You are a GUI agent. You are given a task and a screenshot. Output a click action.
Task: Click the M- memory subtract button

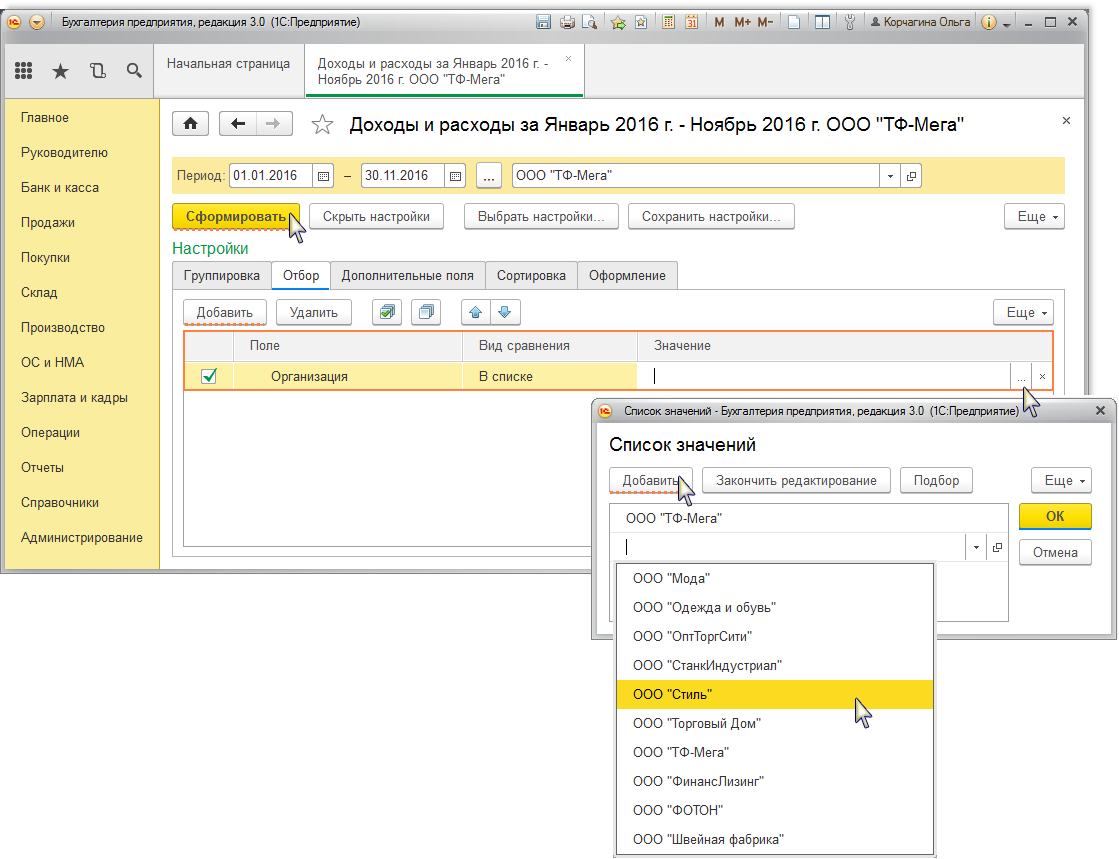[x=765, y=22]
